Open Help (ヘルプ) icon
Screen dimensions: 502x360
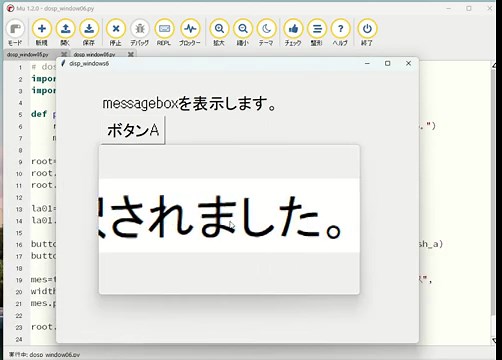pyautogui.click(x=340, y=32)
